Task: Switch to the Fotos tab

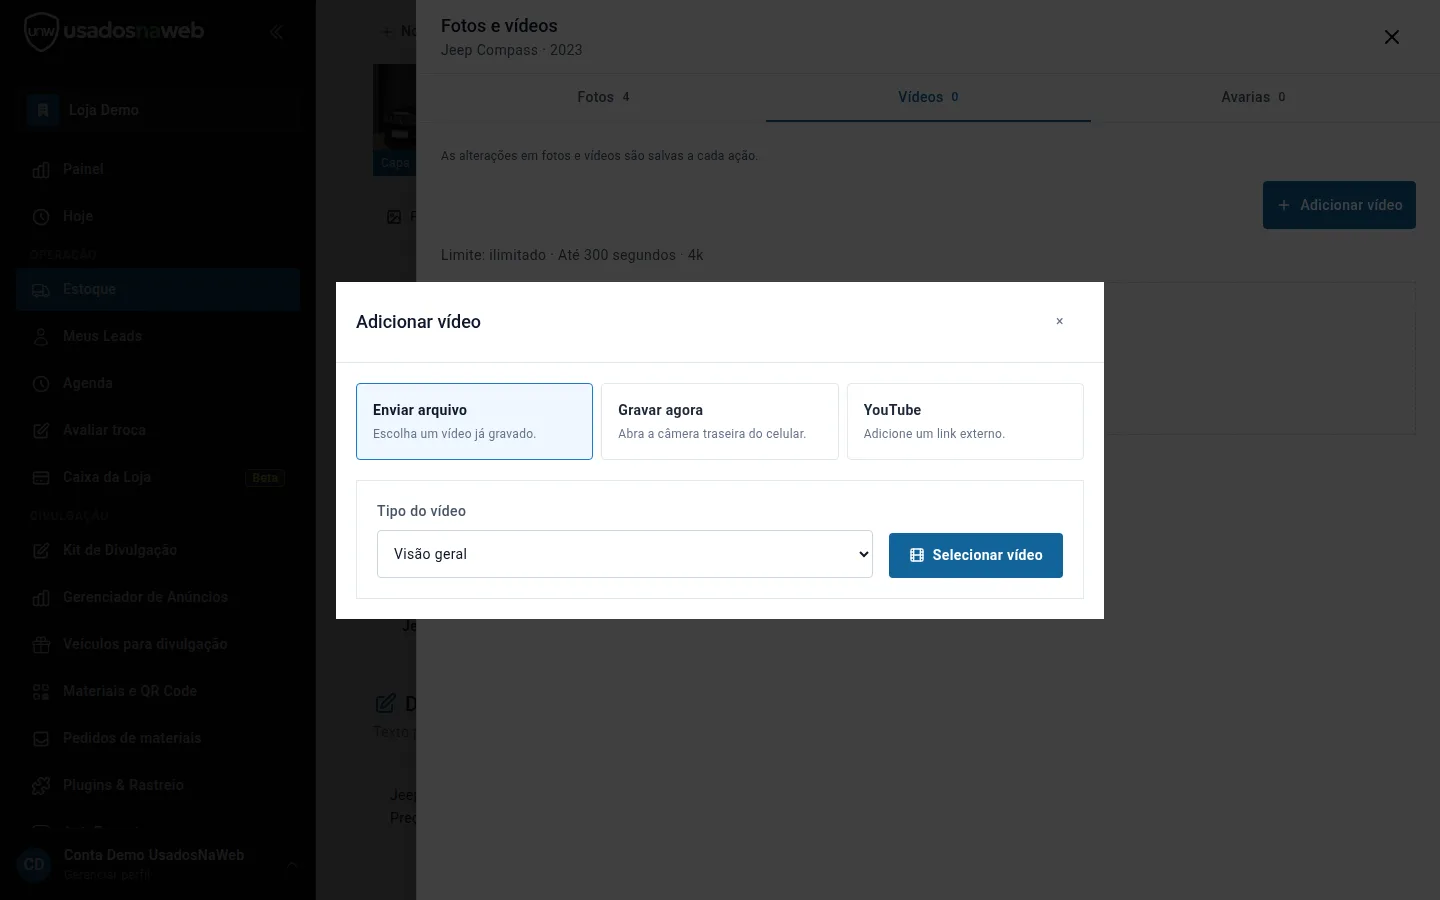Action: click(603, 97)
